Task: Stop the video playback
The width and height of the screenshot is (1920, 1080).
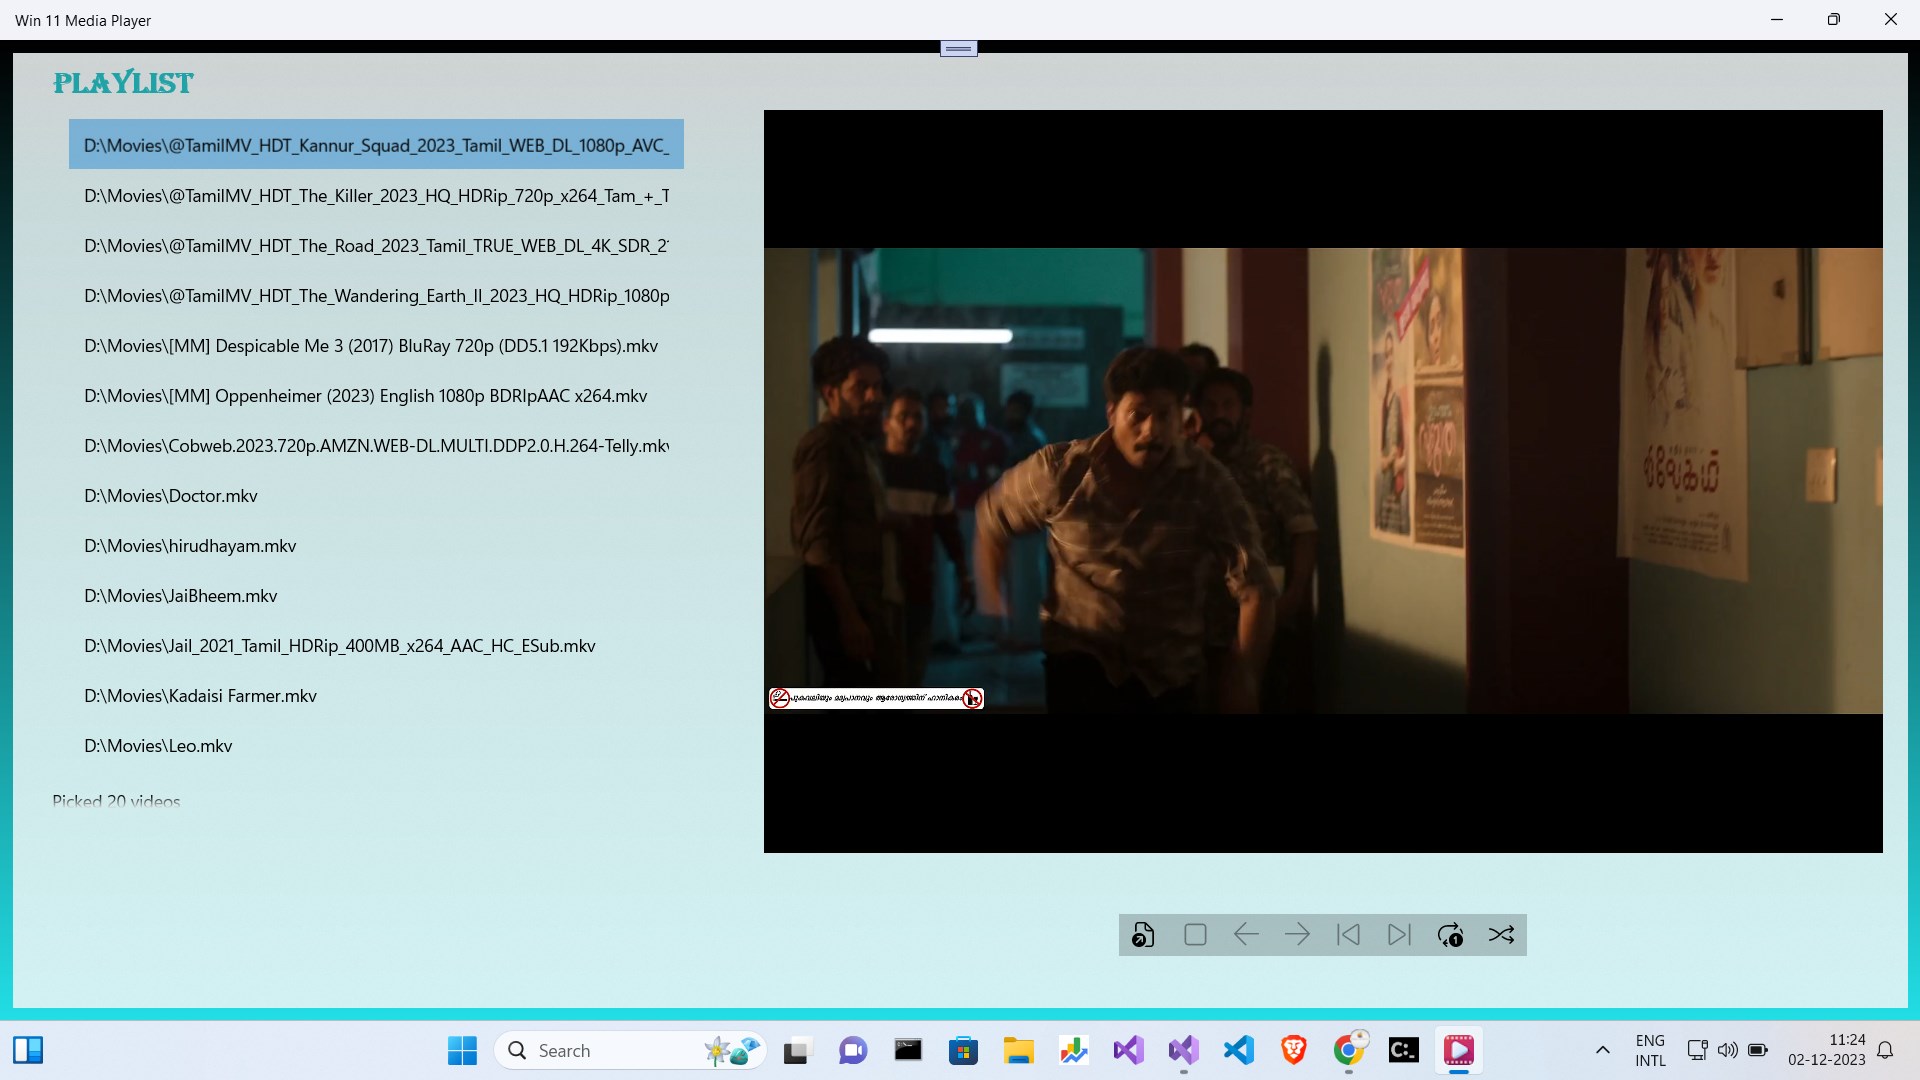Action: pyautogui.click(x=1195, y=935)
